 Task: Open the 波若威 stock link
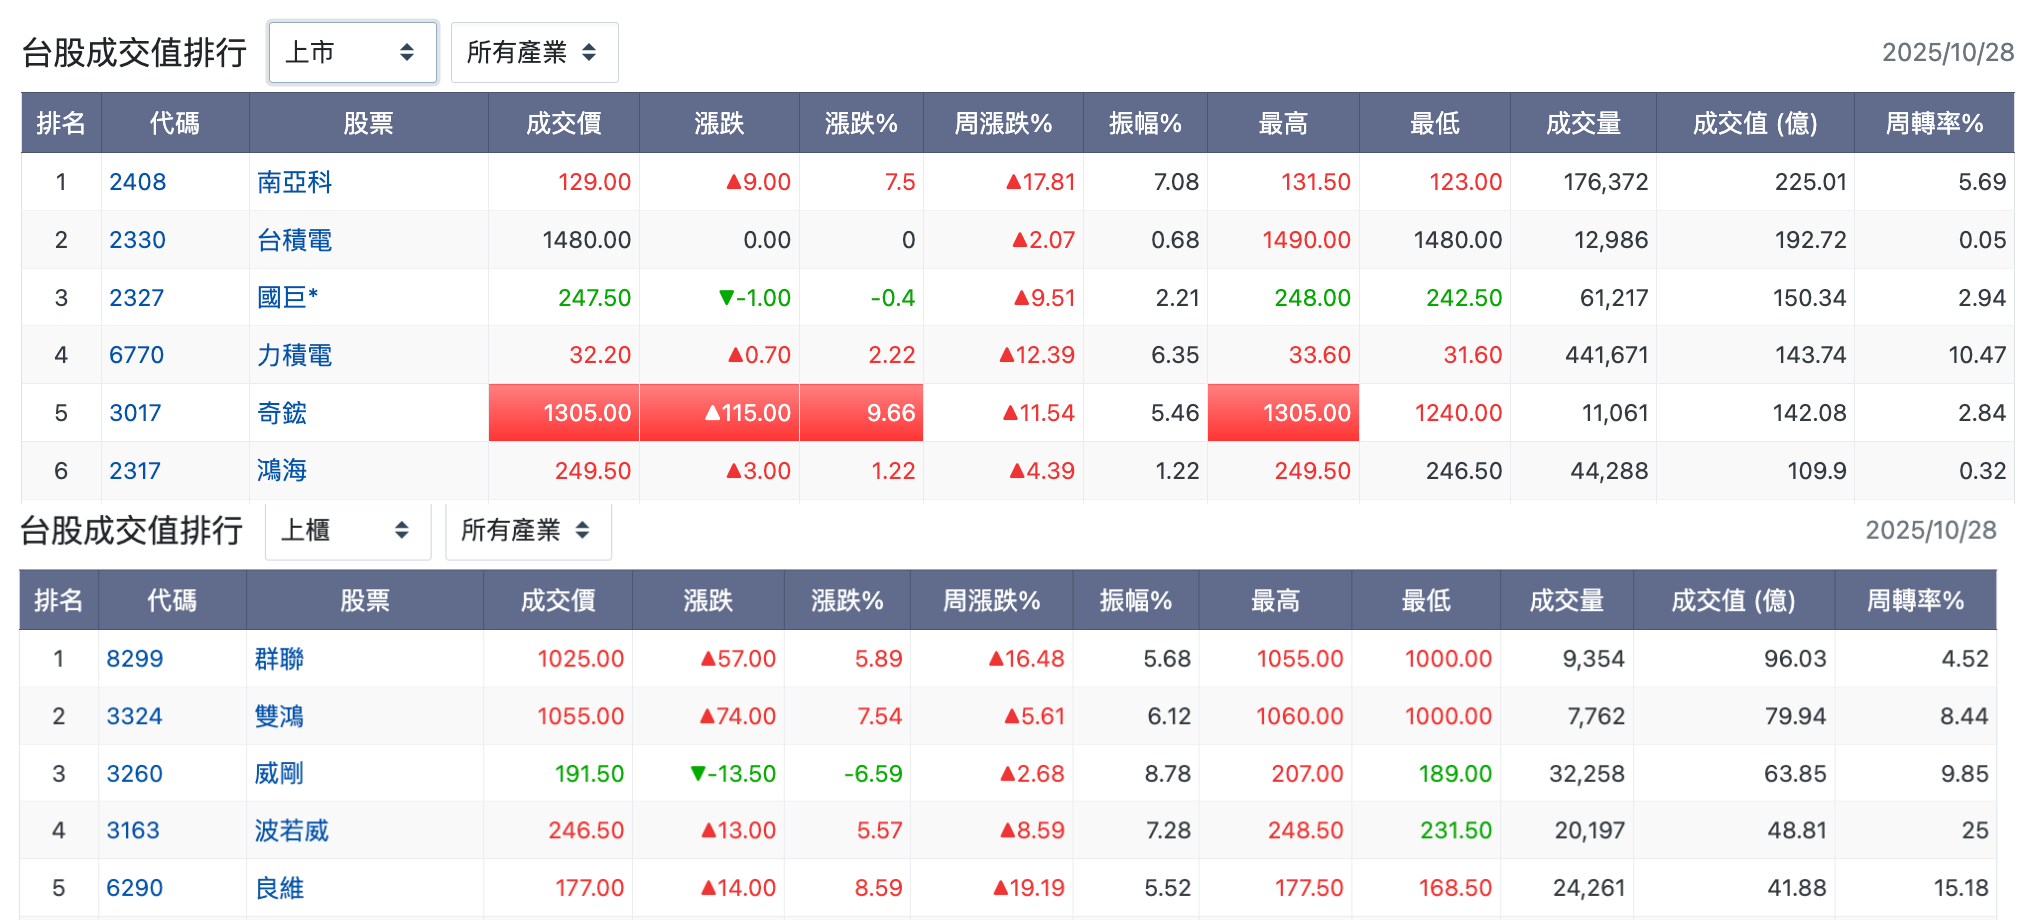(x=291, y=830)
